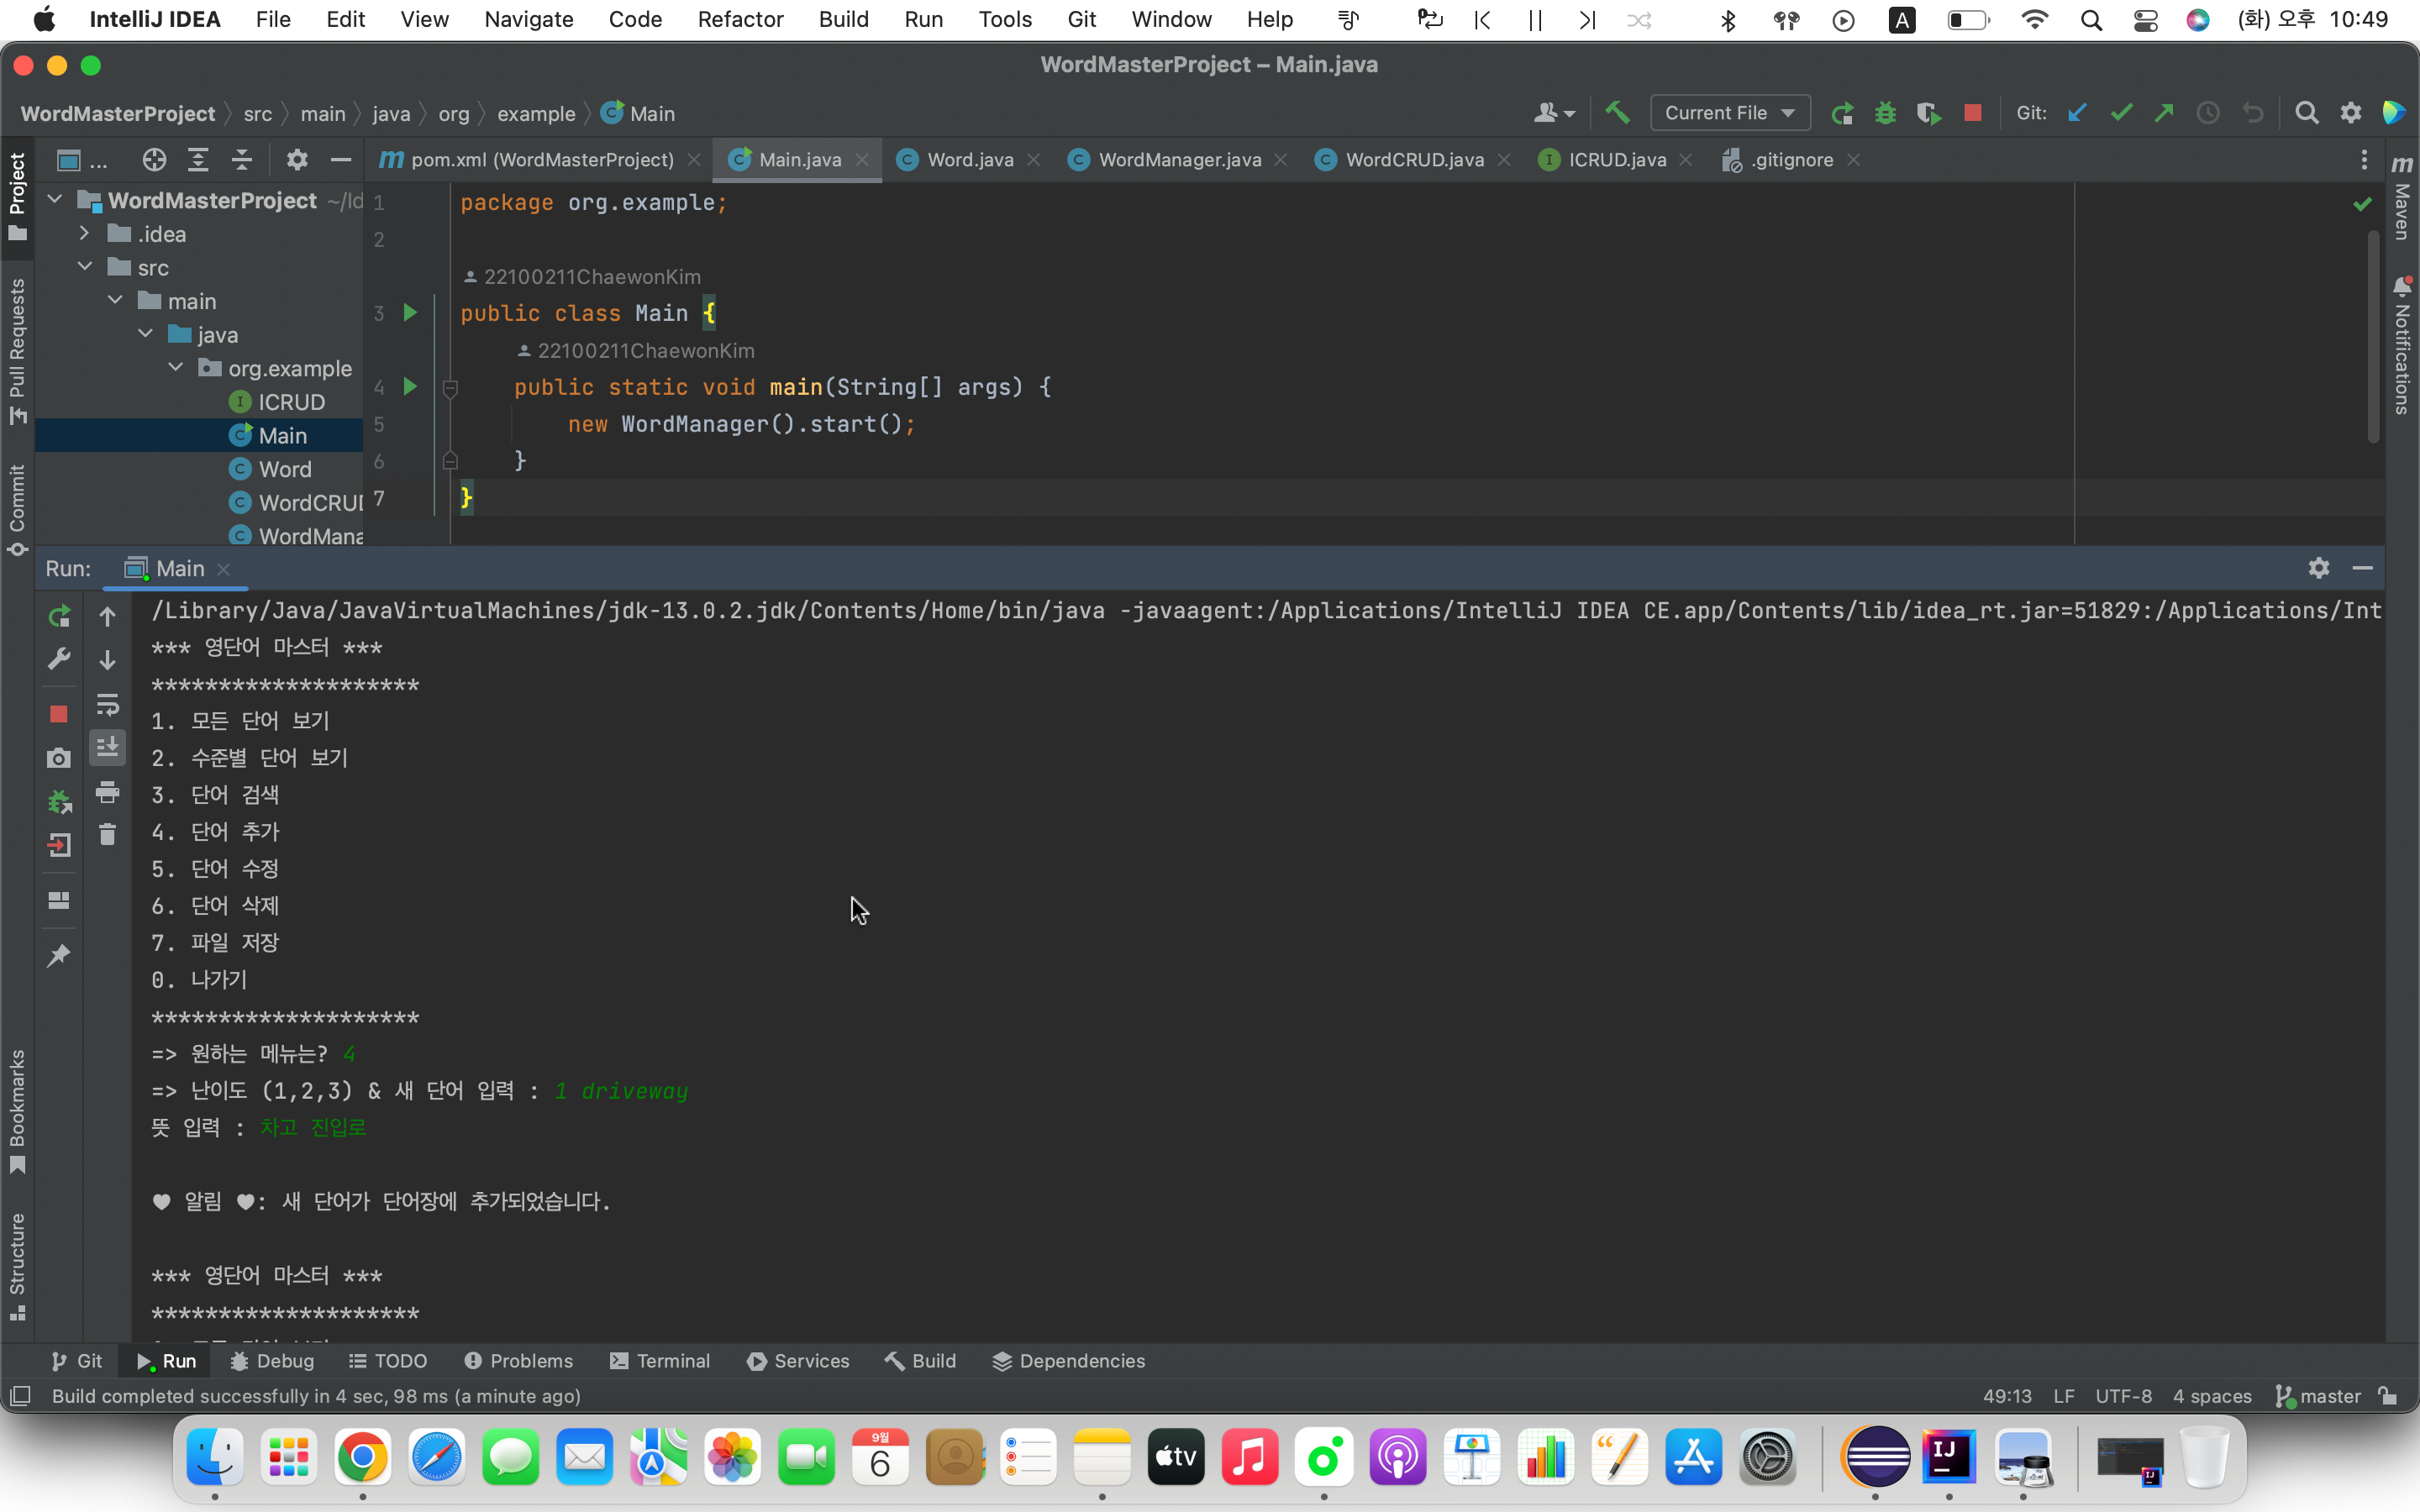Open the master branch popup in status bar
The width and height of the screenshot is (2420, 1512).
2327,1396
